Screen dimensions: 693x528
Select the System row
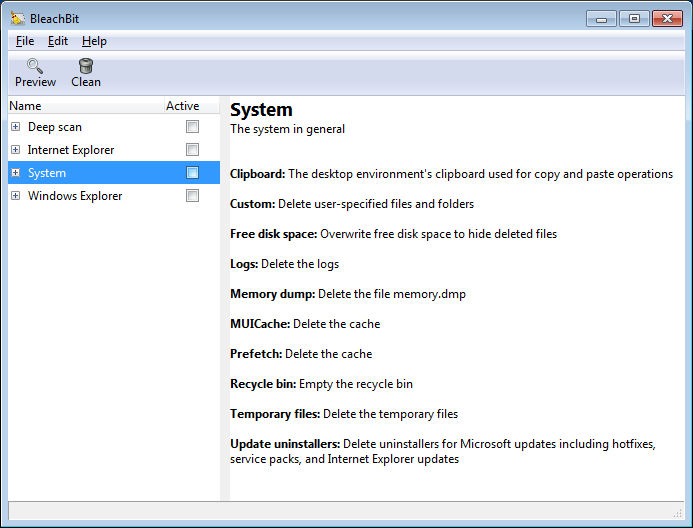(114, 173)
